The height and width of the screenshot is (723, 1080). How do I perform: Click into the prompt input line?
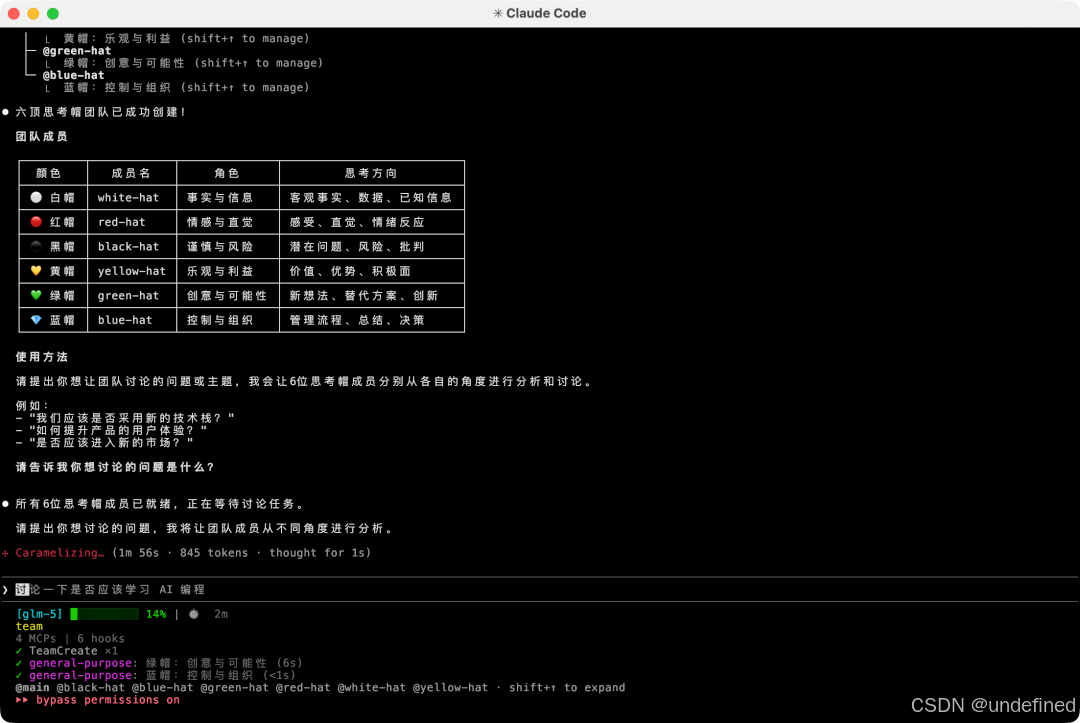(540, 589)
